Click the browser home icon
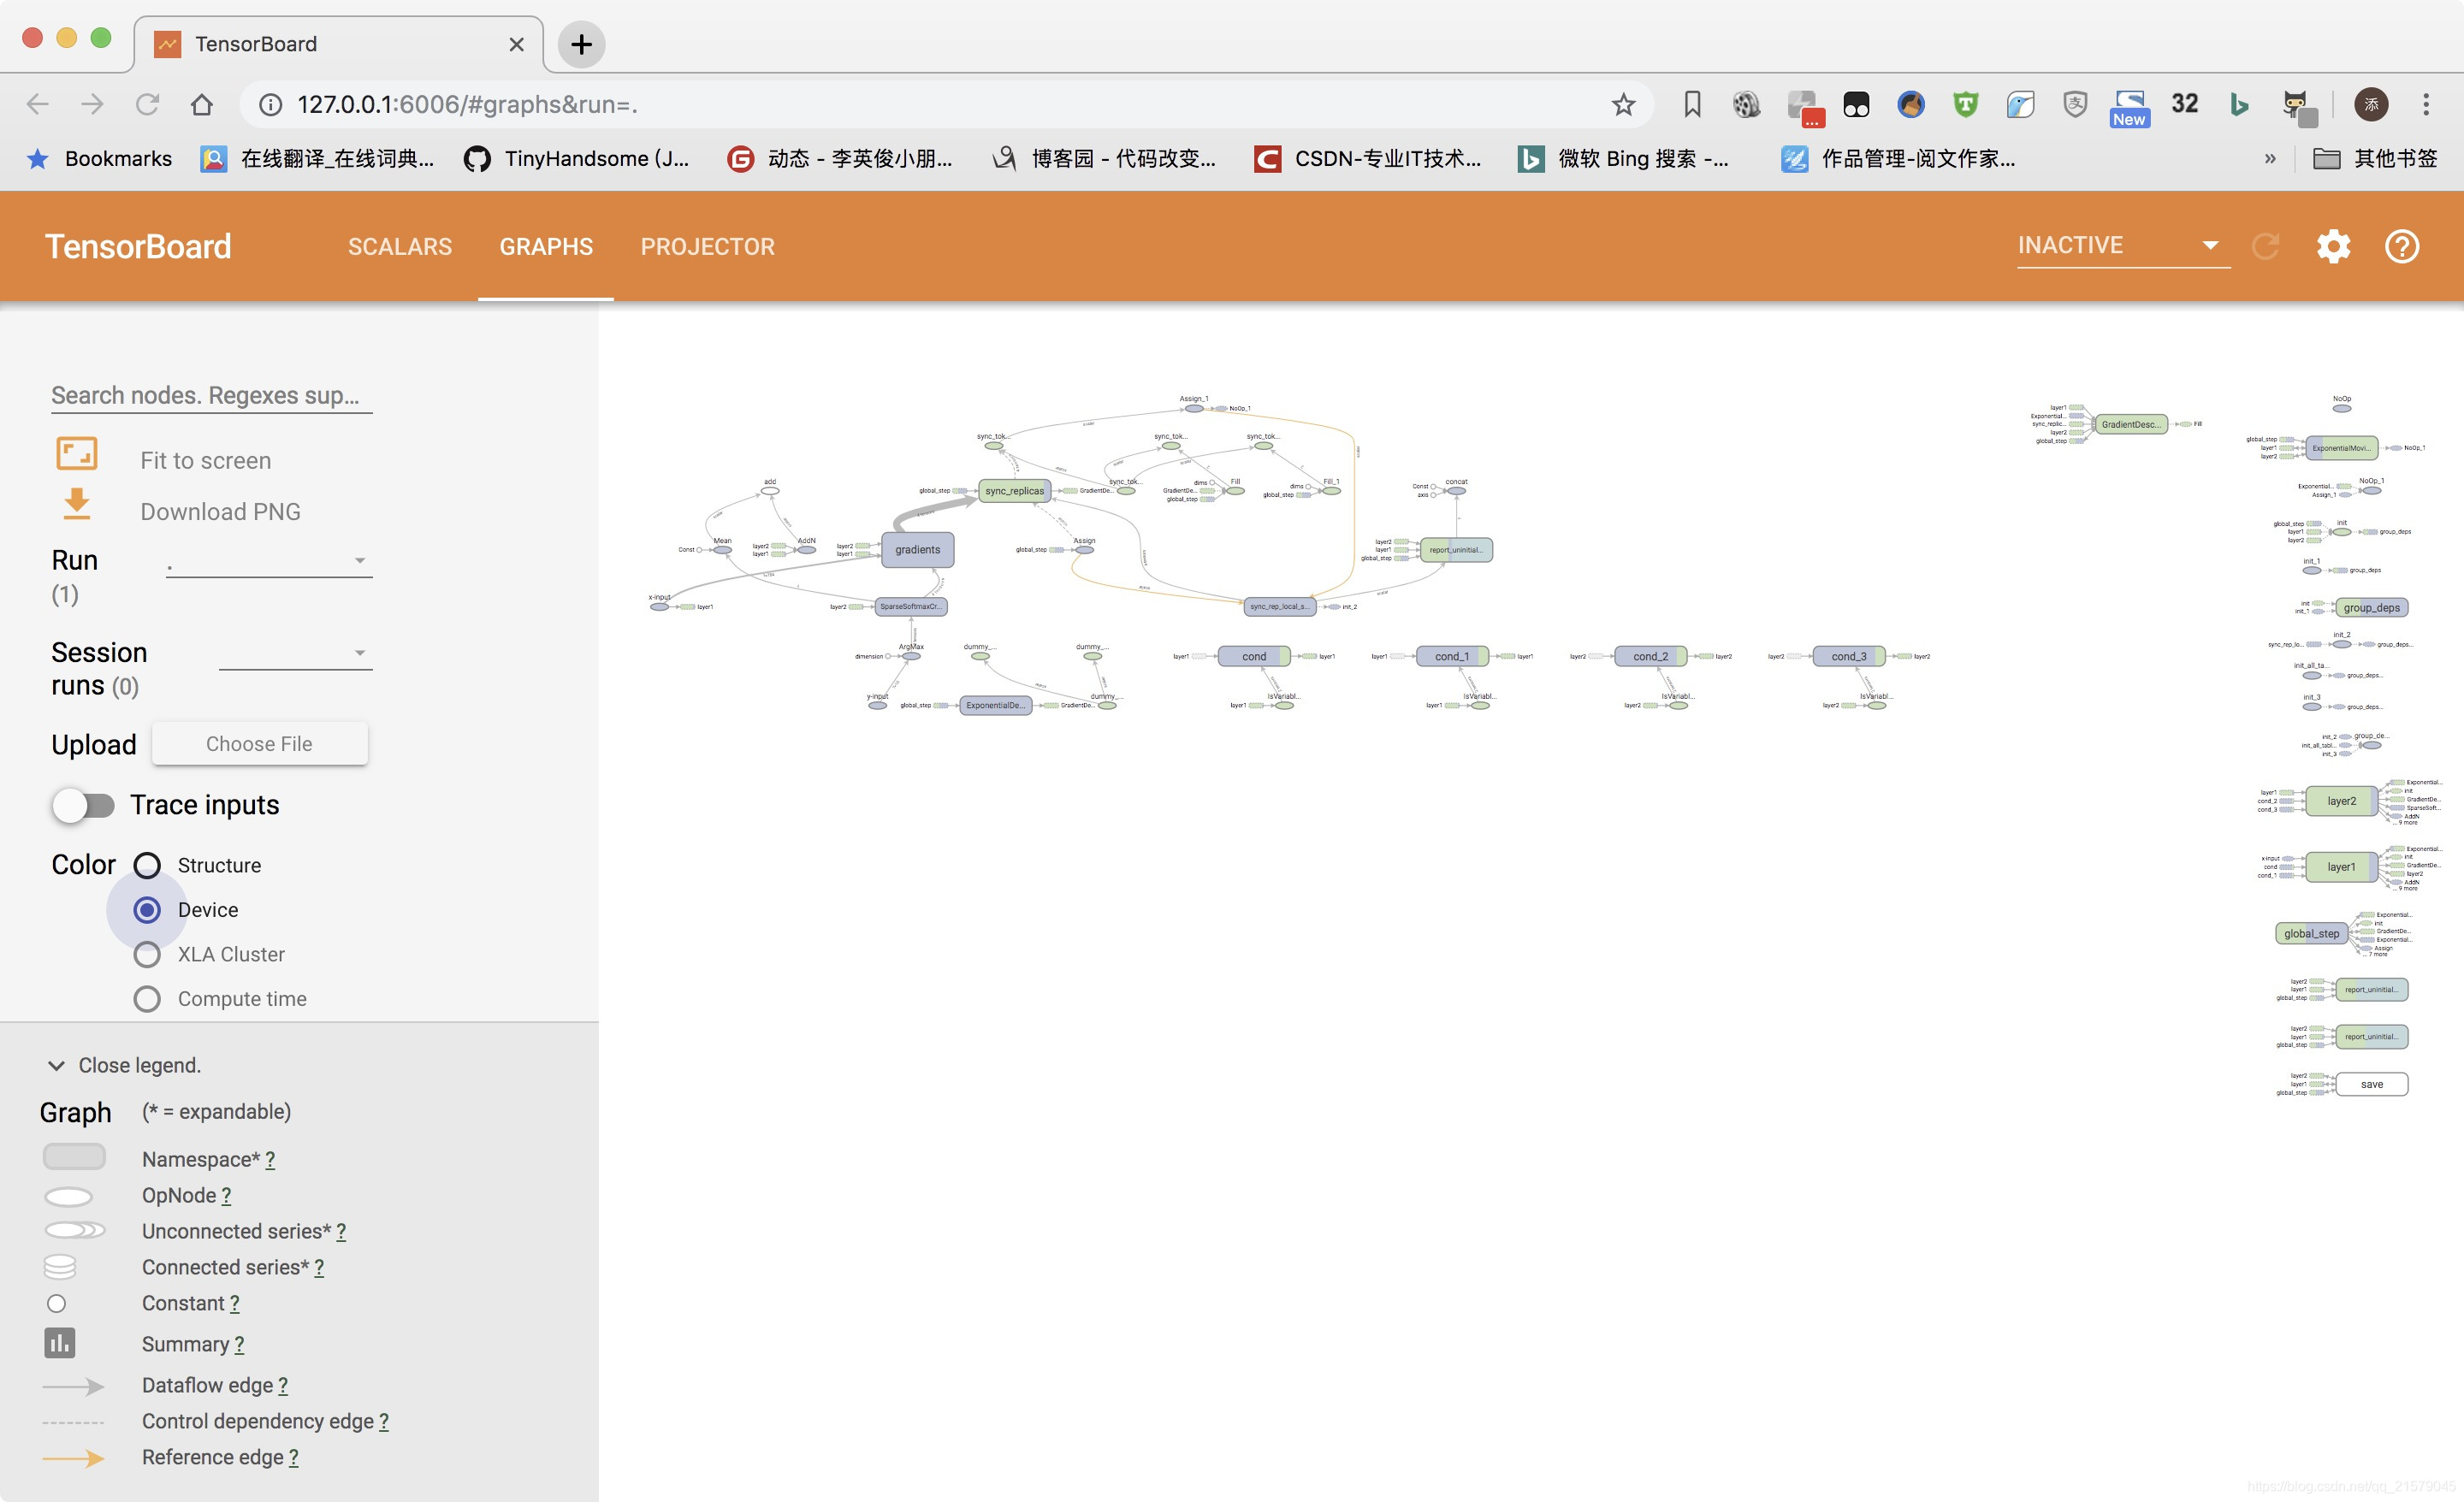The height and width of the screenshot is (1502, 2464). pos(202,104)
